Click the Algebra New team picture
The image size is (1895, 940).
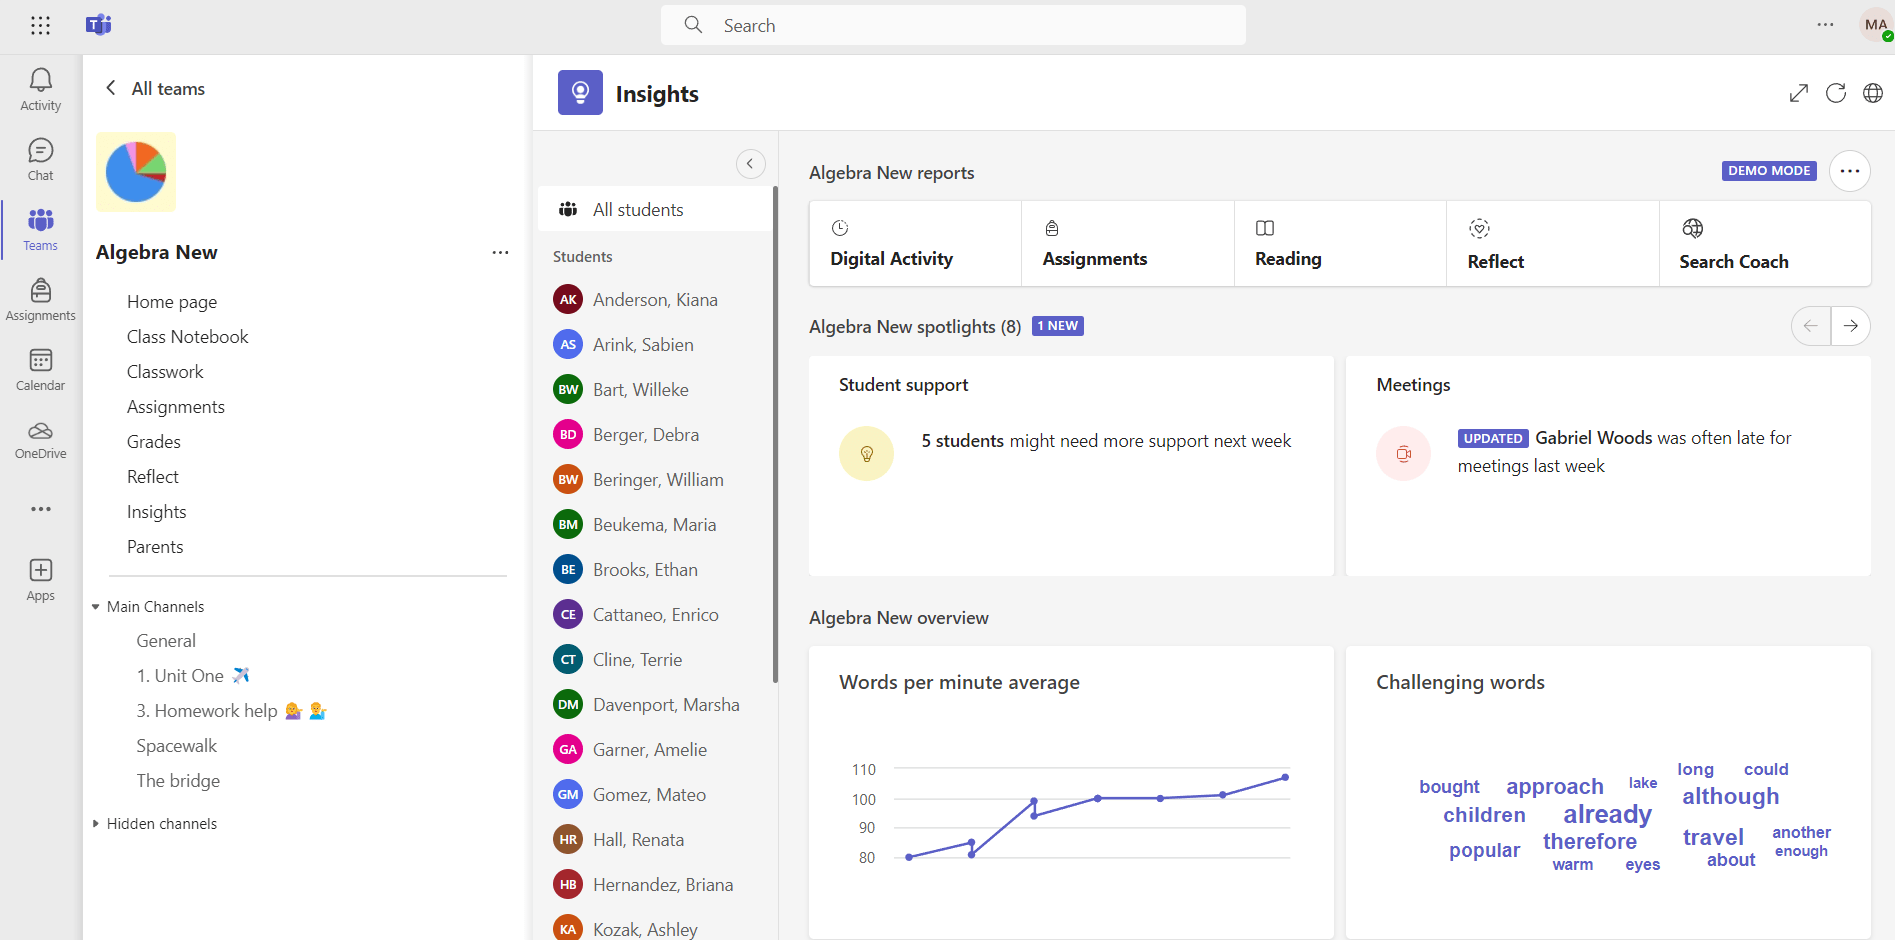tap(135, 171)
